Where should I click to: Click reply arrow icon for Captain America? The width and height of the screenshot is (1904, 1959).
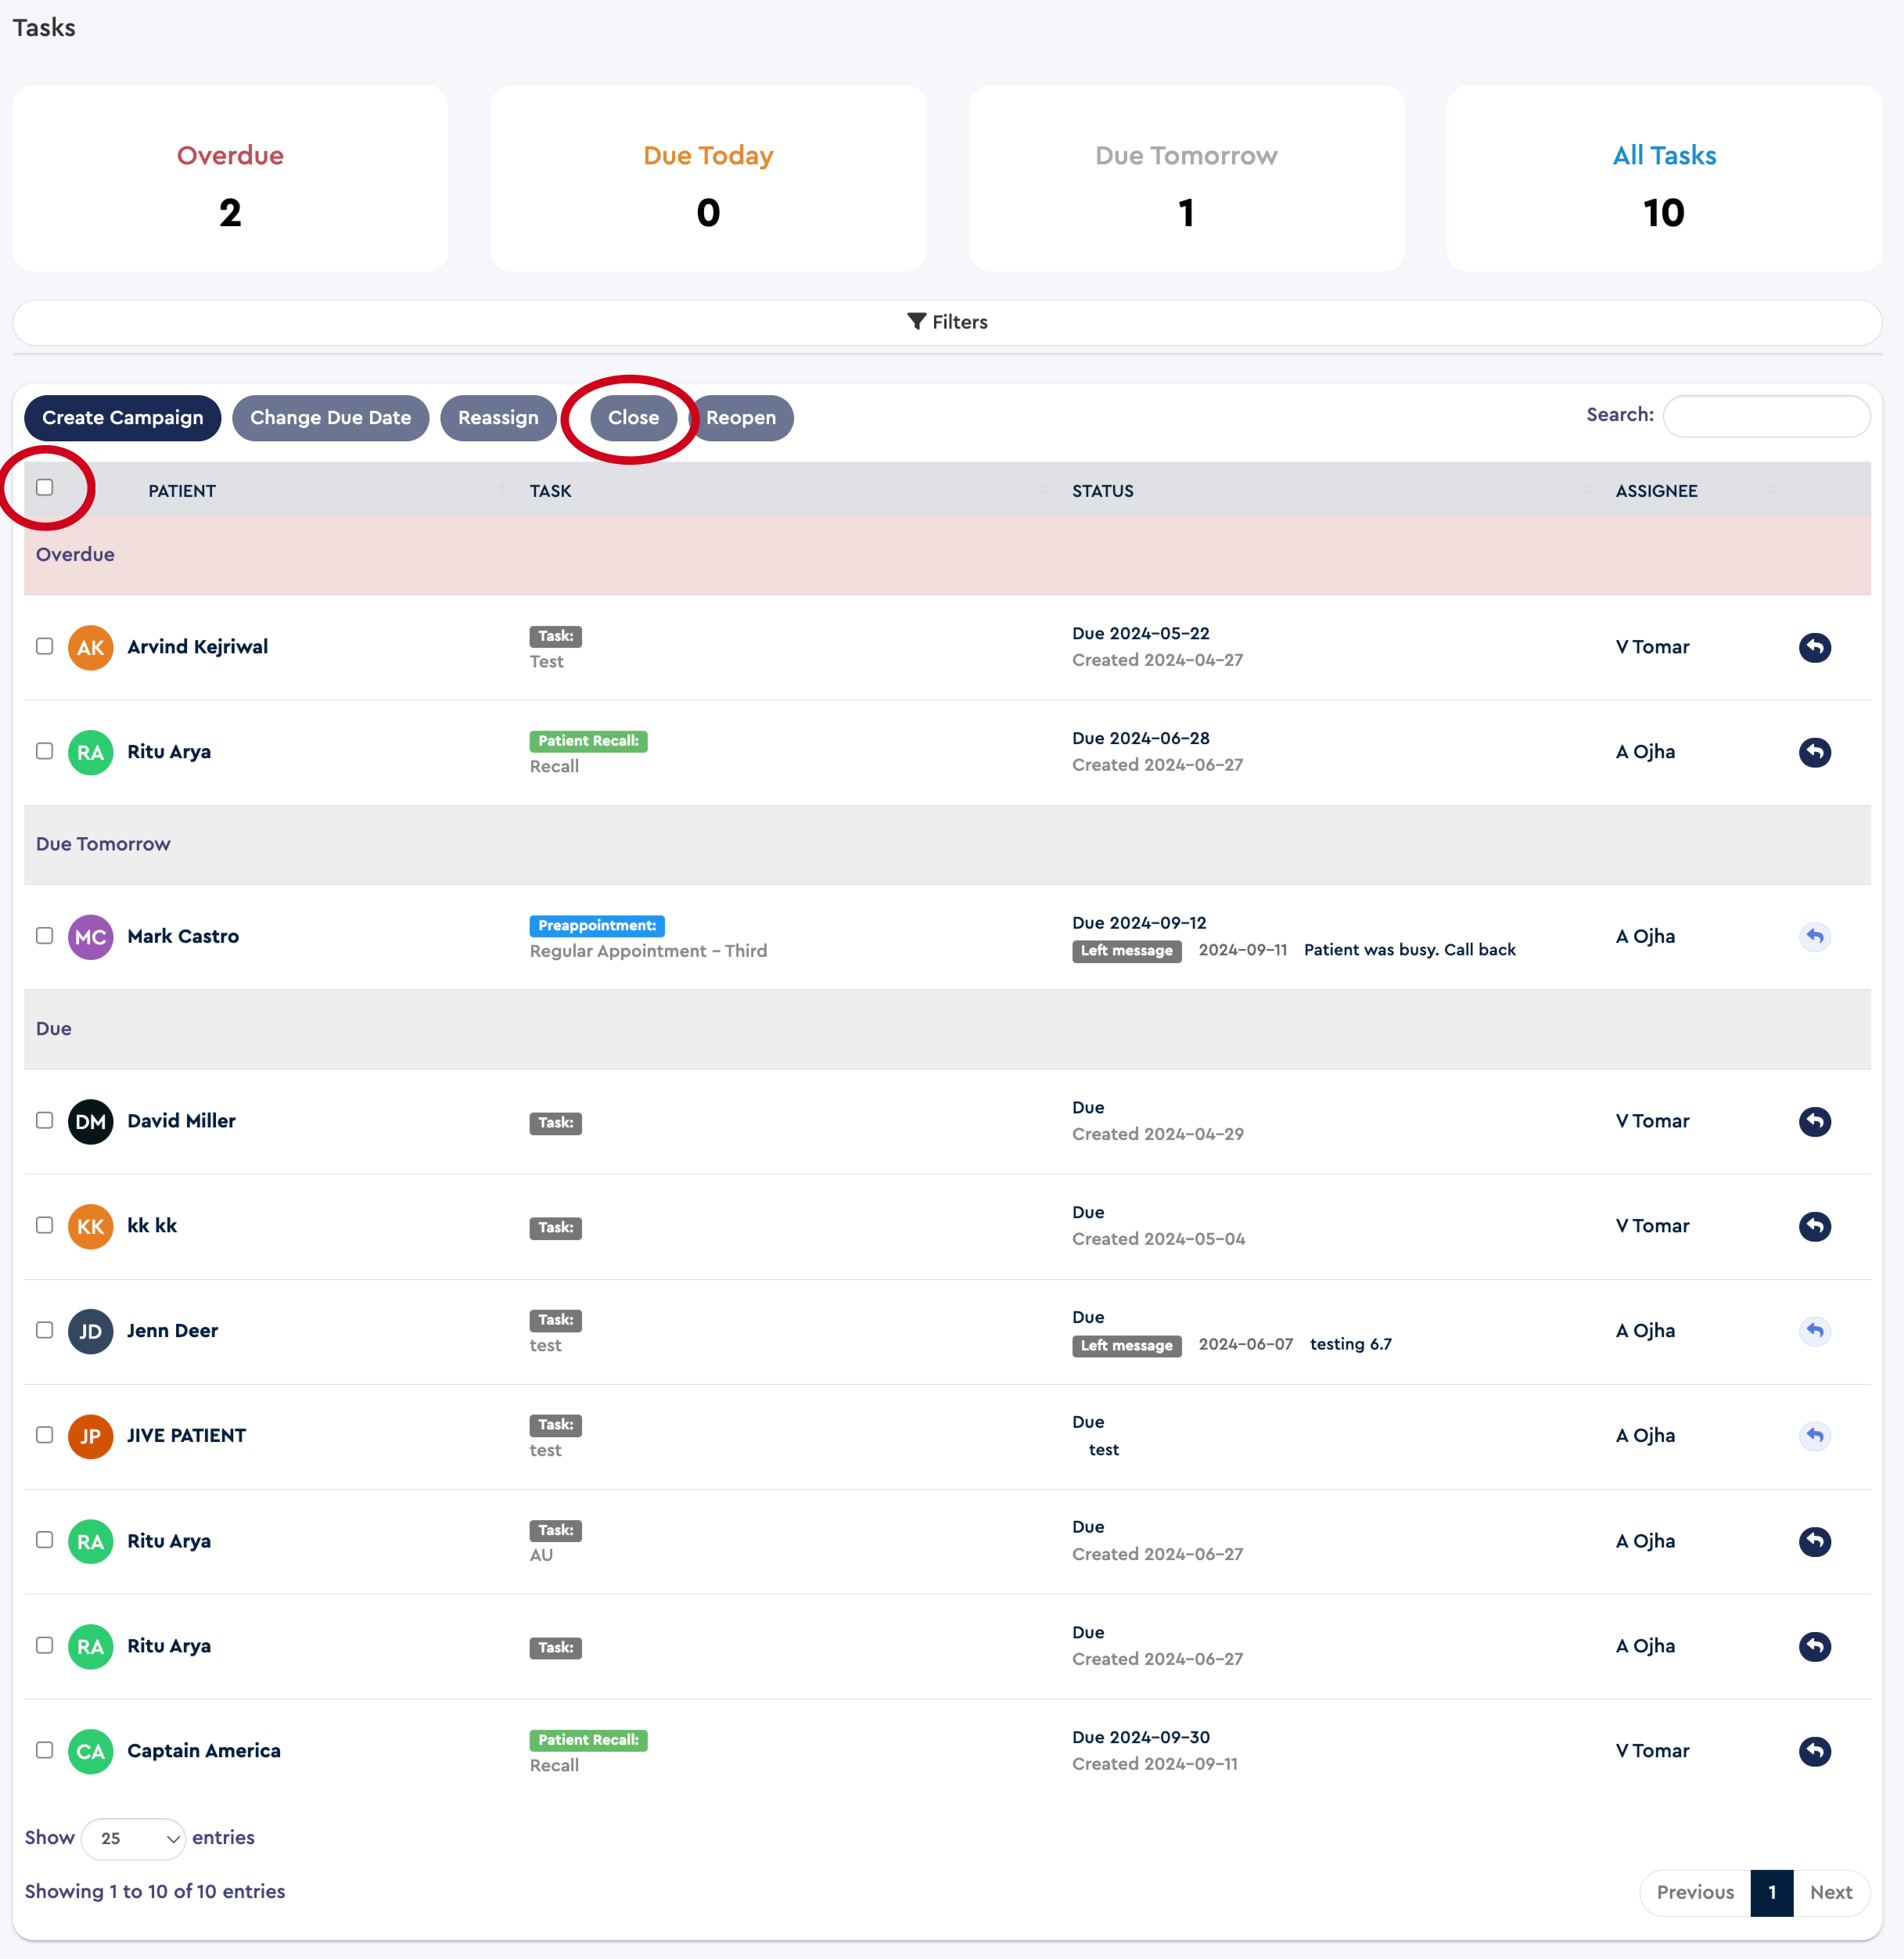1814,1751
